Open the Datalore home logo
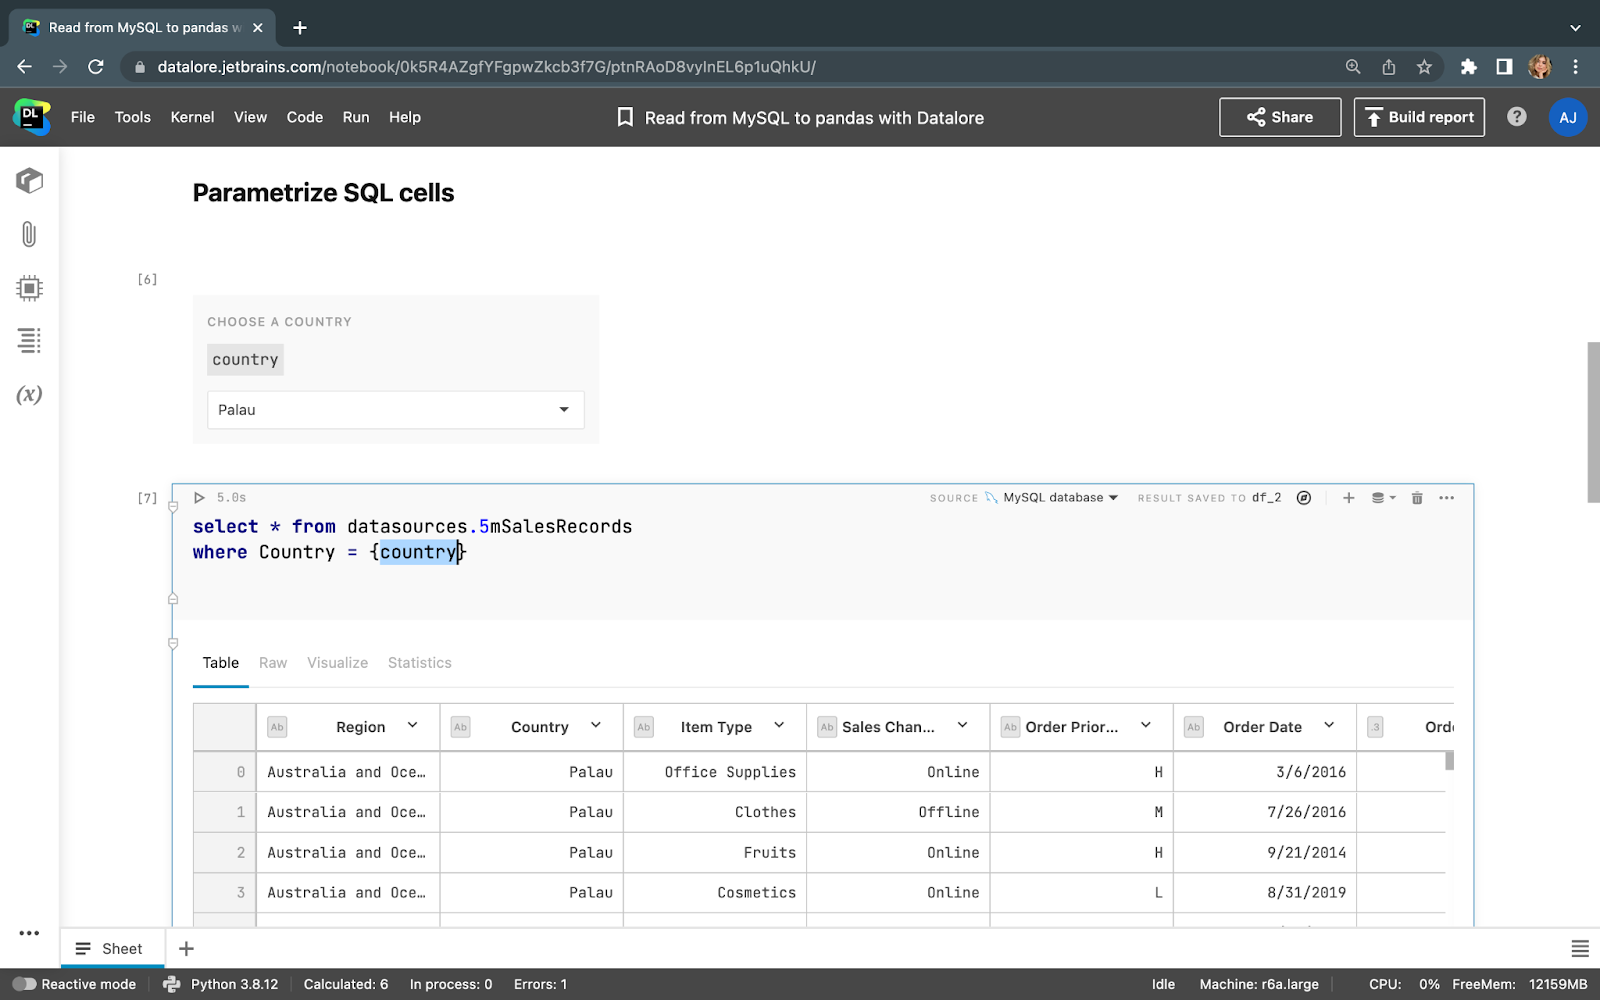The image size is (1600, 1000). click(32, 117)
